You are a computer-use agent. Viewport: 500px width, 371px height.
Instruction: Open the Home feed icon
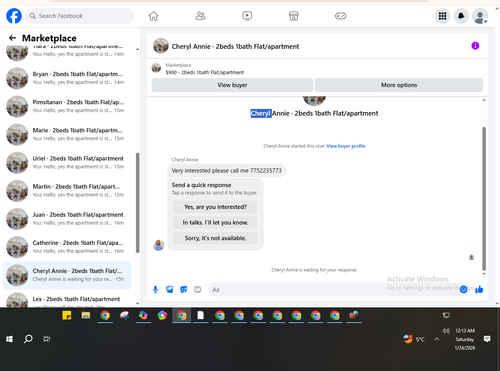pyautogui.click(x=153, y=16)
